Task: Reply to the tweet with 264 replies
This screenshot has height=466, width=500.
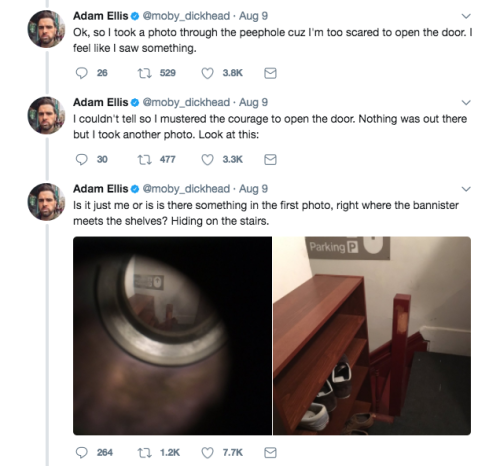Action: point(82,453)
